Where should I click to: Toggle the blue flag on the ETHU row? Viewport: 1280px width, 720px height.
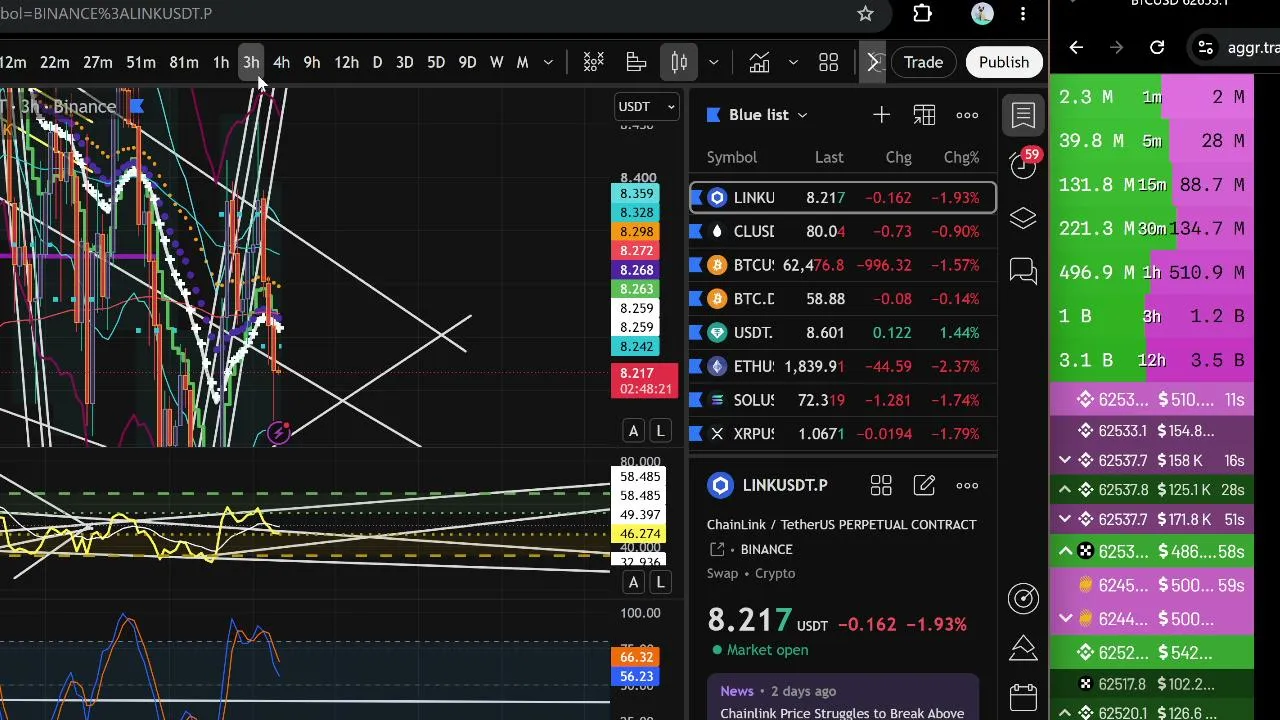pos(697,367)
